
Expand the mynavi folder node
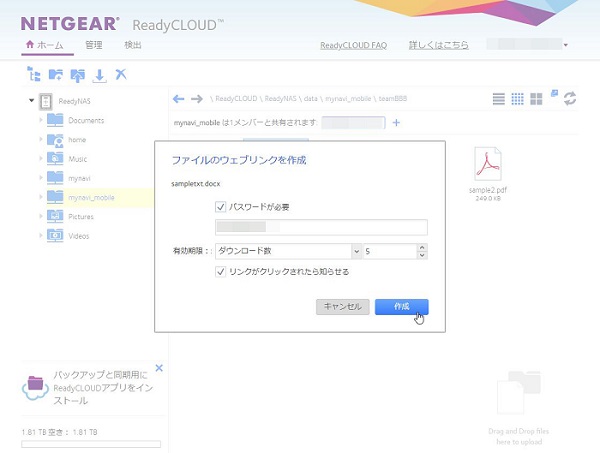click(41, 178)
